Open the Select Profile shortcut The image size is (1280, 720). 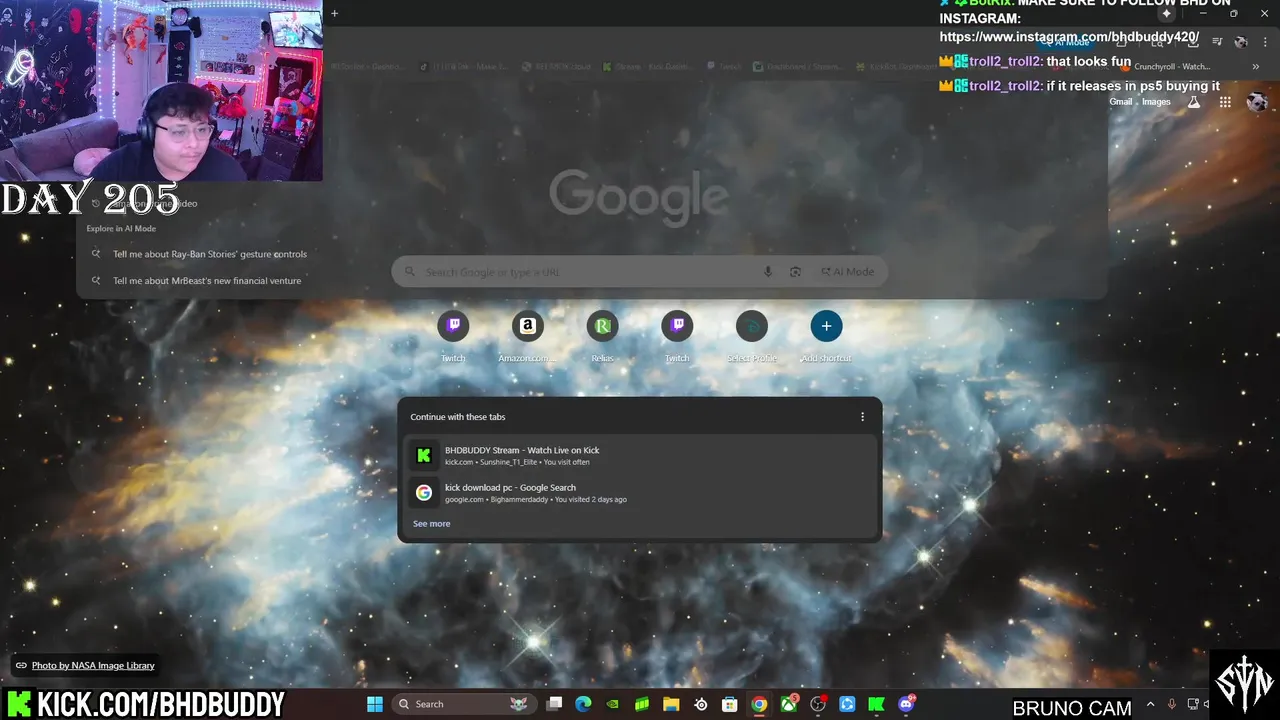coord(751,335)
